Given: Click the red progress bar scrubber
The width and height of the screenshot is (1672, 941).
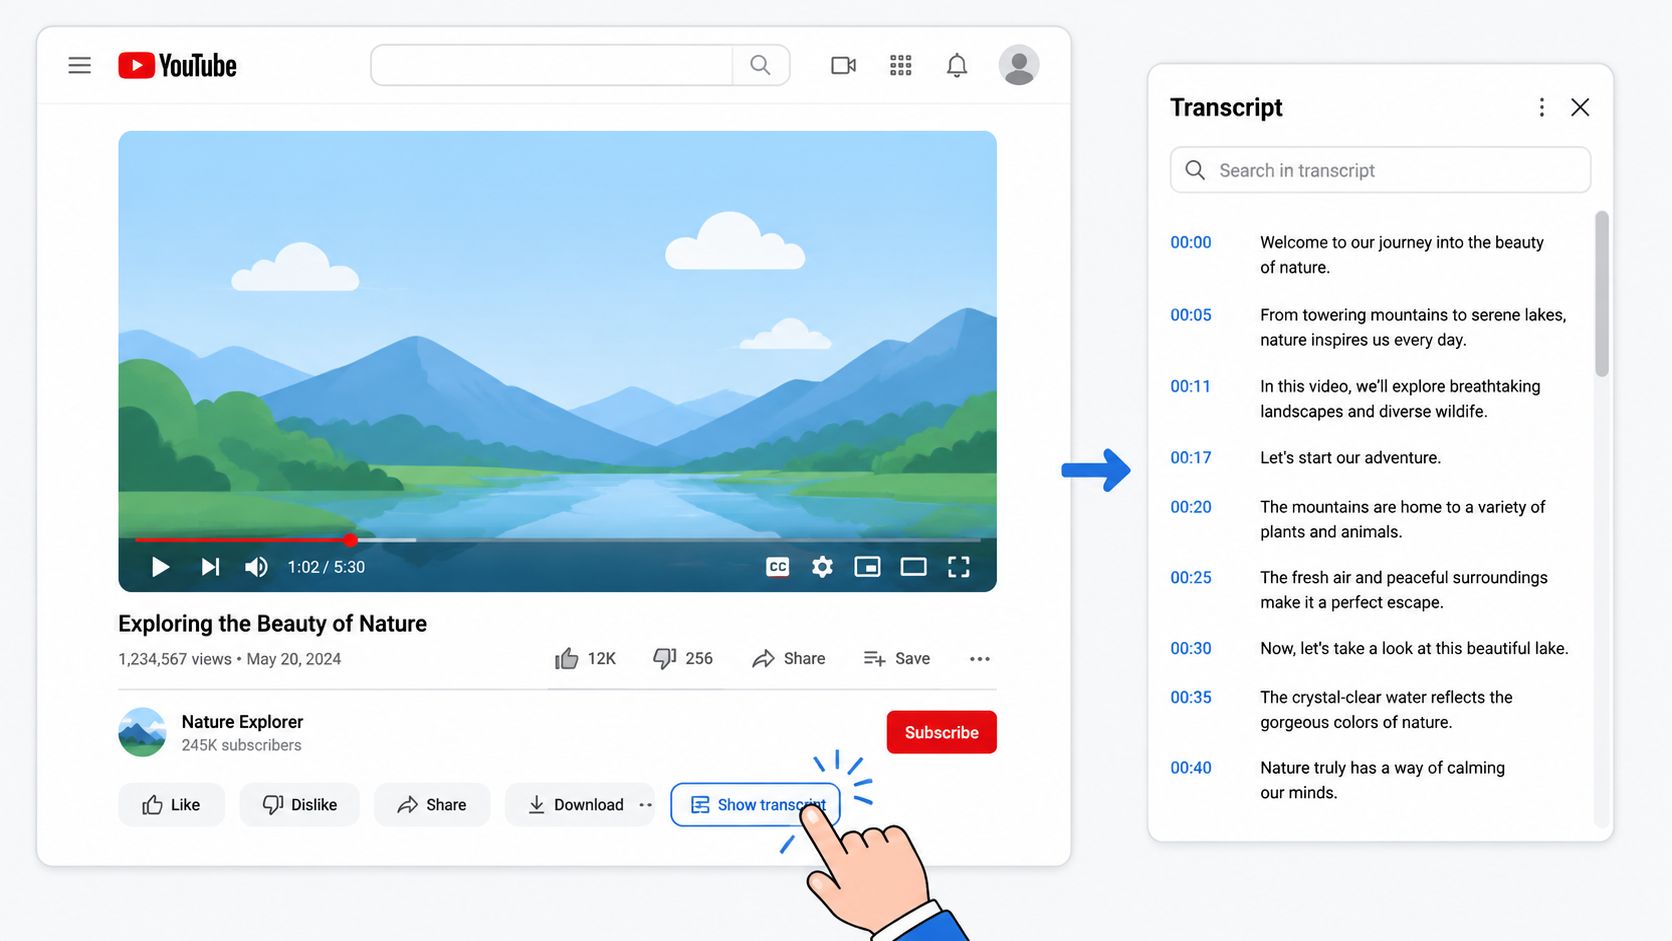Looking at the screenshot, I should tap(350, 540).
